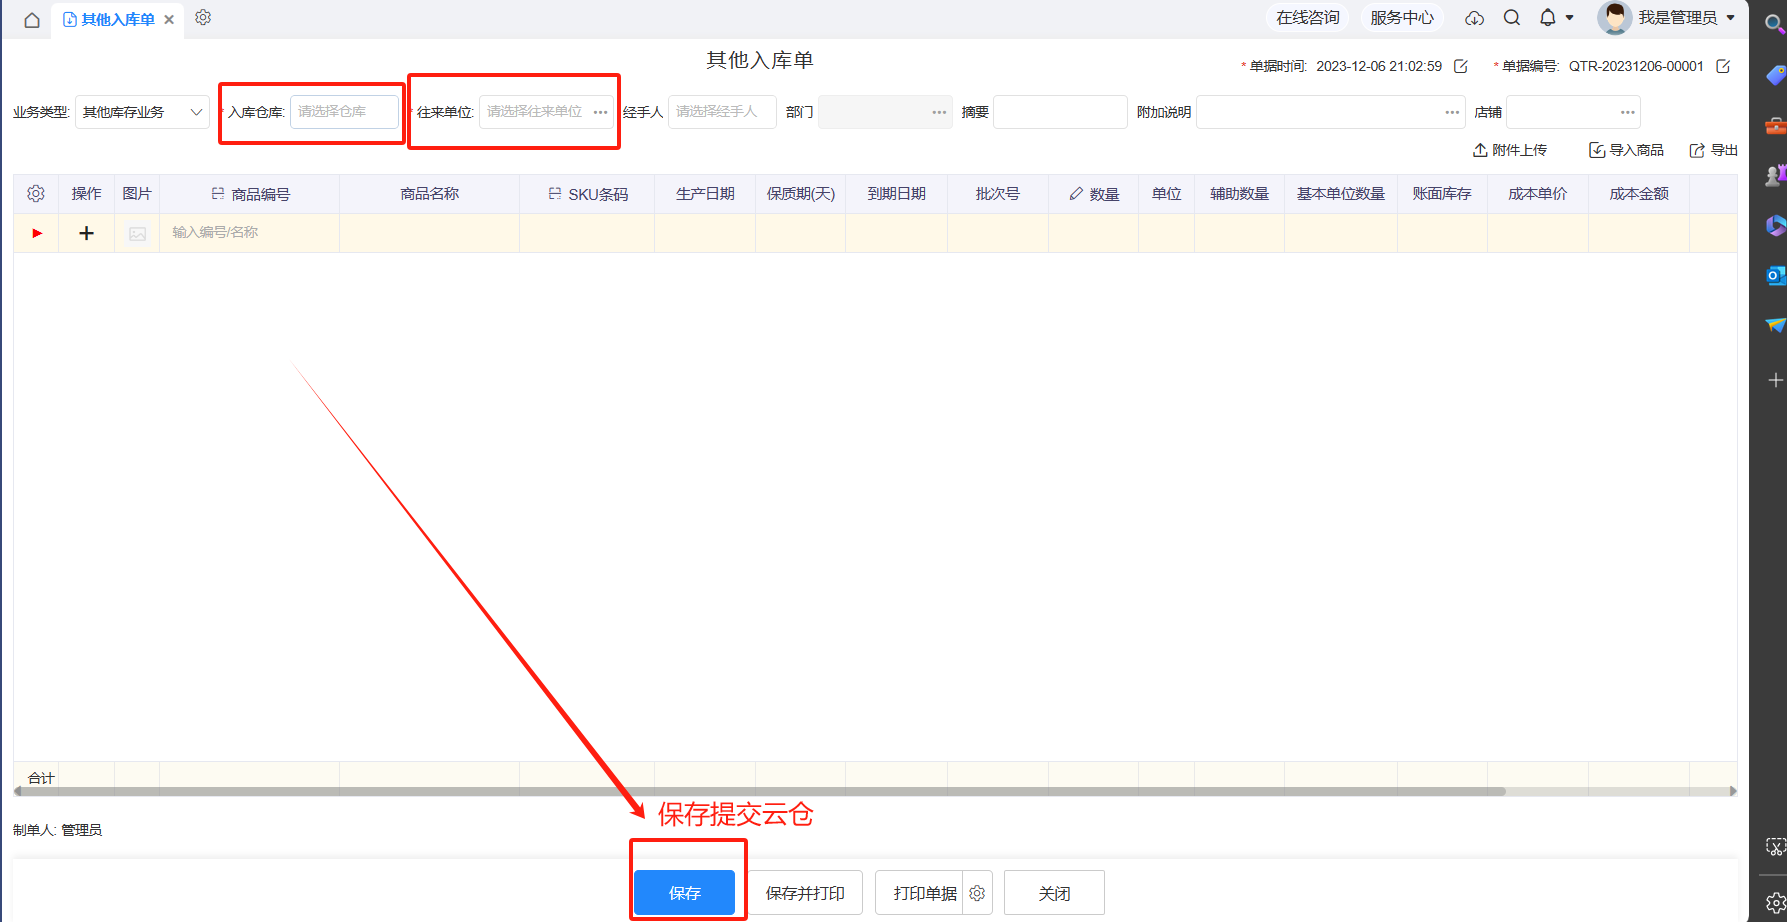
Task: Open sidebar blue tag icon
Action: pos(1775,75)
